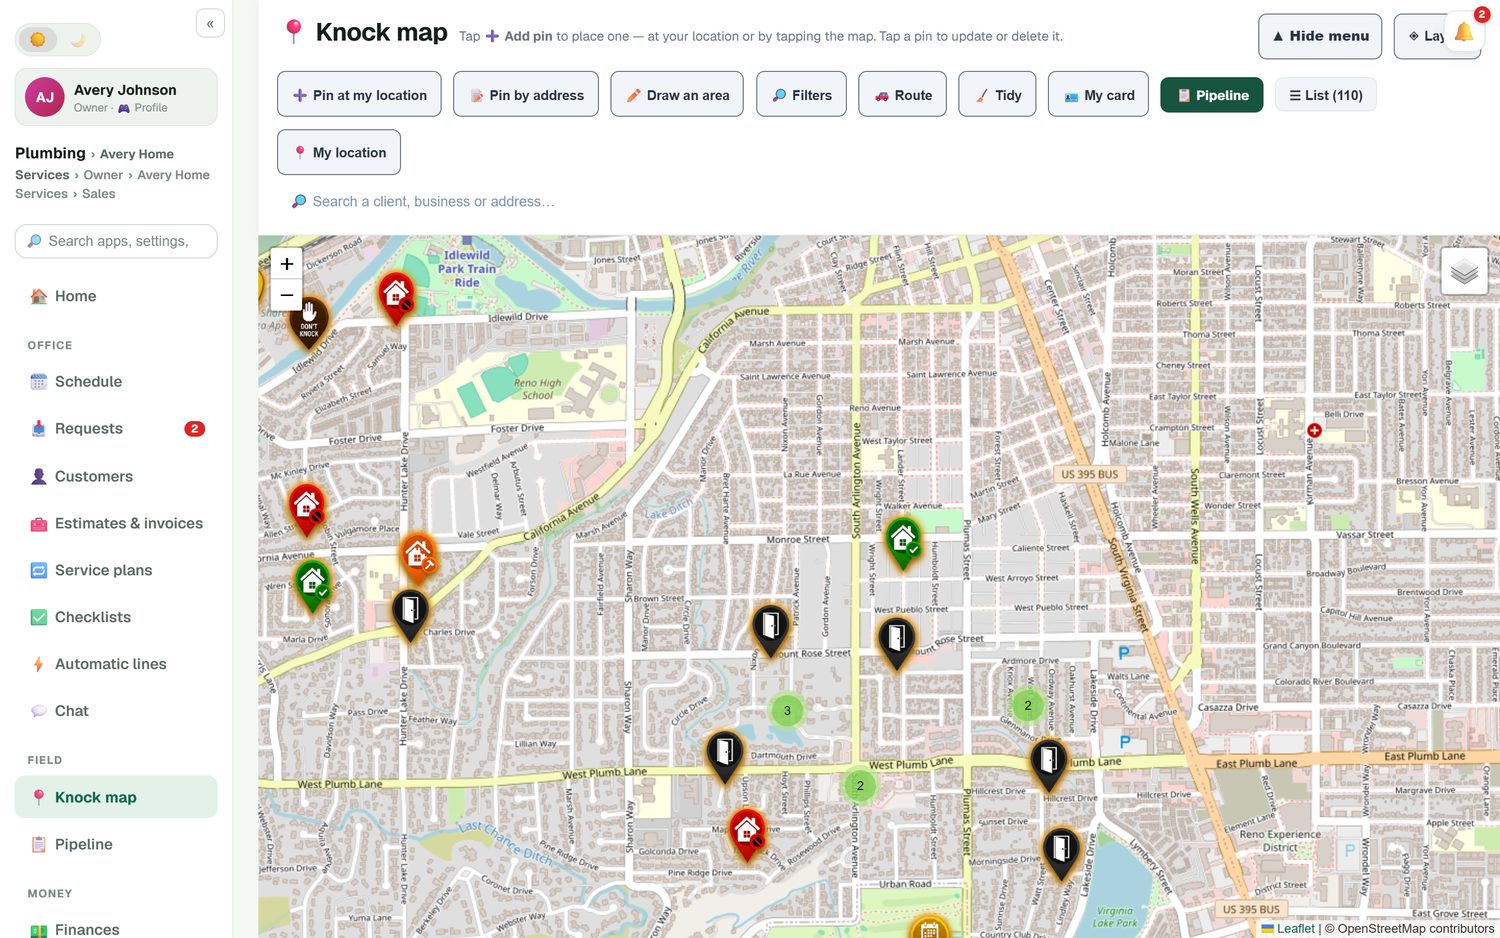Expand cluster marker showing 3
This screenshot has height=938, width=1500.
click(x=787, y=711)
